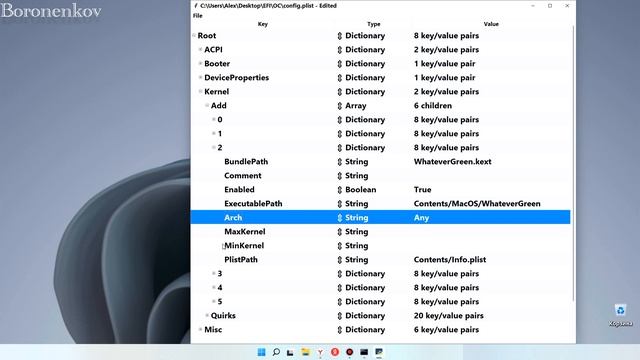Expand the DeviceProperties dictionary
The width and height of the screenshot is (640, 360).
(x=200, y=78)
